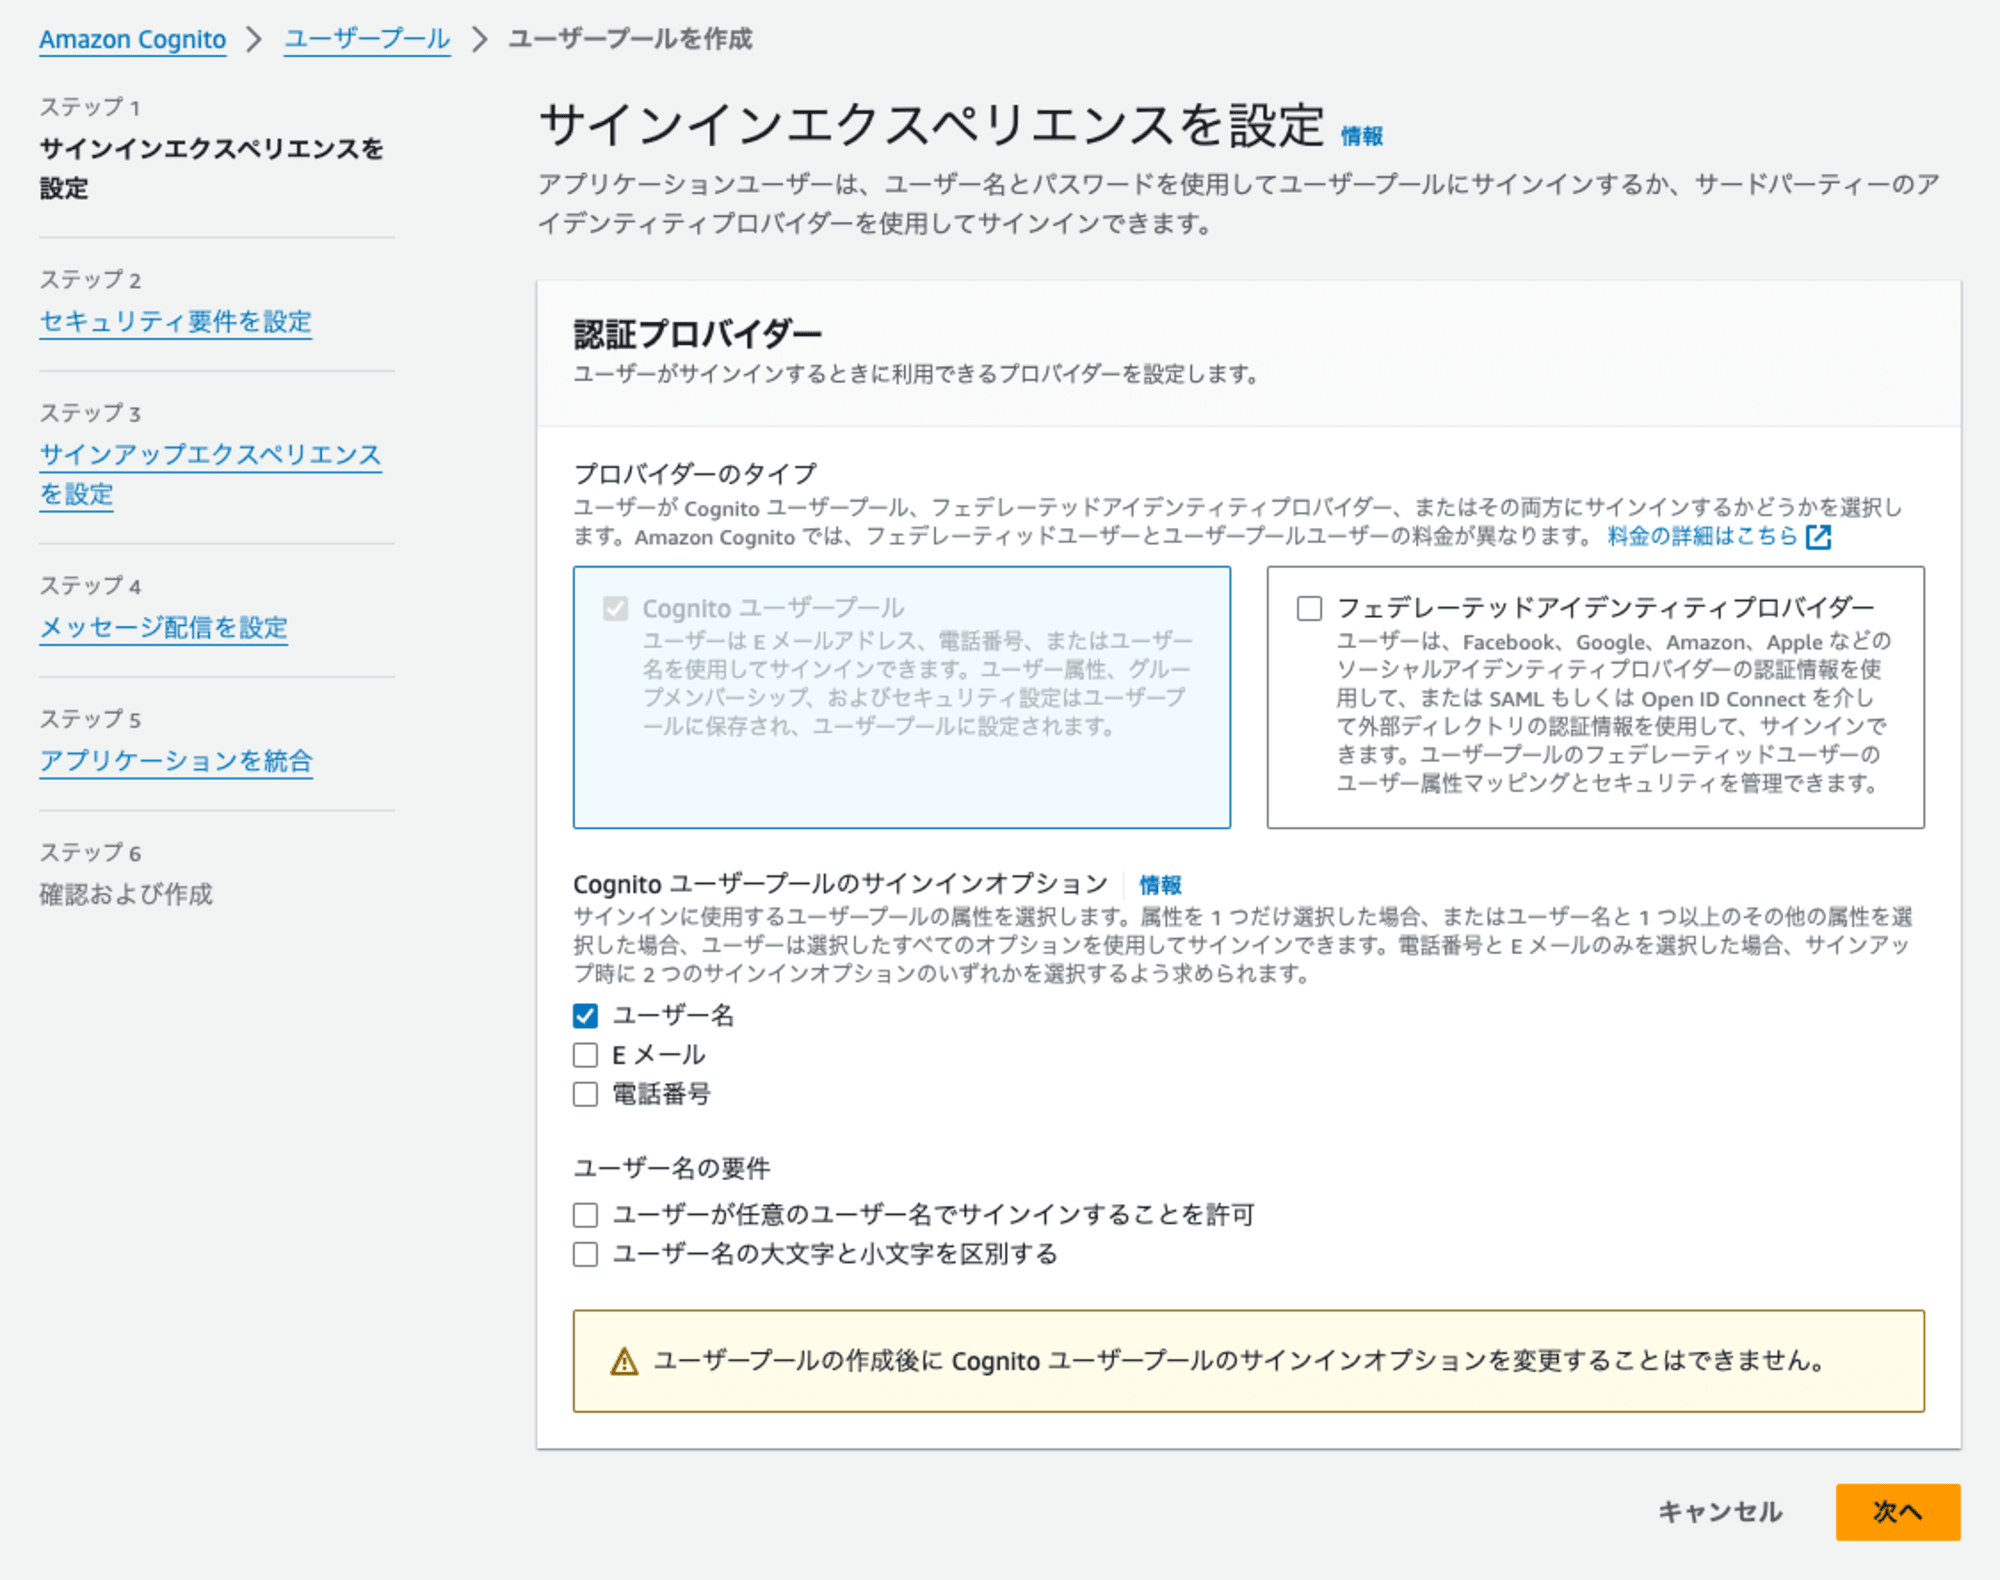Enable ユーザー名の大文字と小文字を区別する checkbox

pos(585,1254)
